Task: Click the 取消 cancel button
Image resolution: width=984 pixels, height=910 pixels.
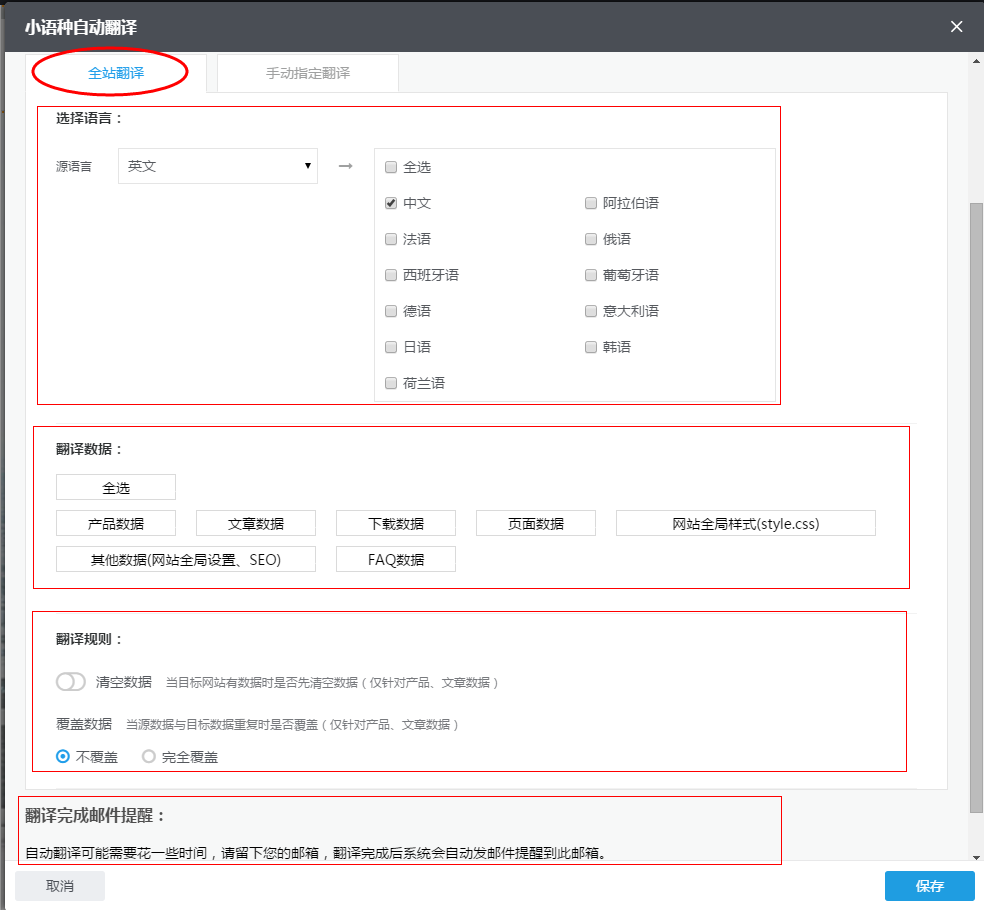Action: point(59,886)
